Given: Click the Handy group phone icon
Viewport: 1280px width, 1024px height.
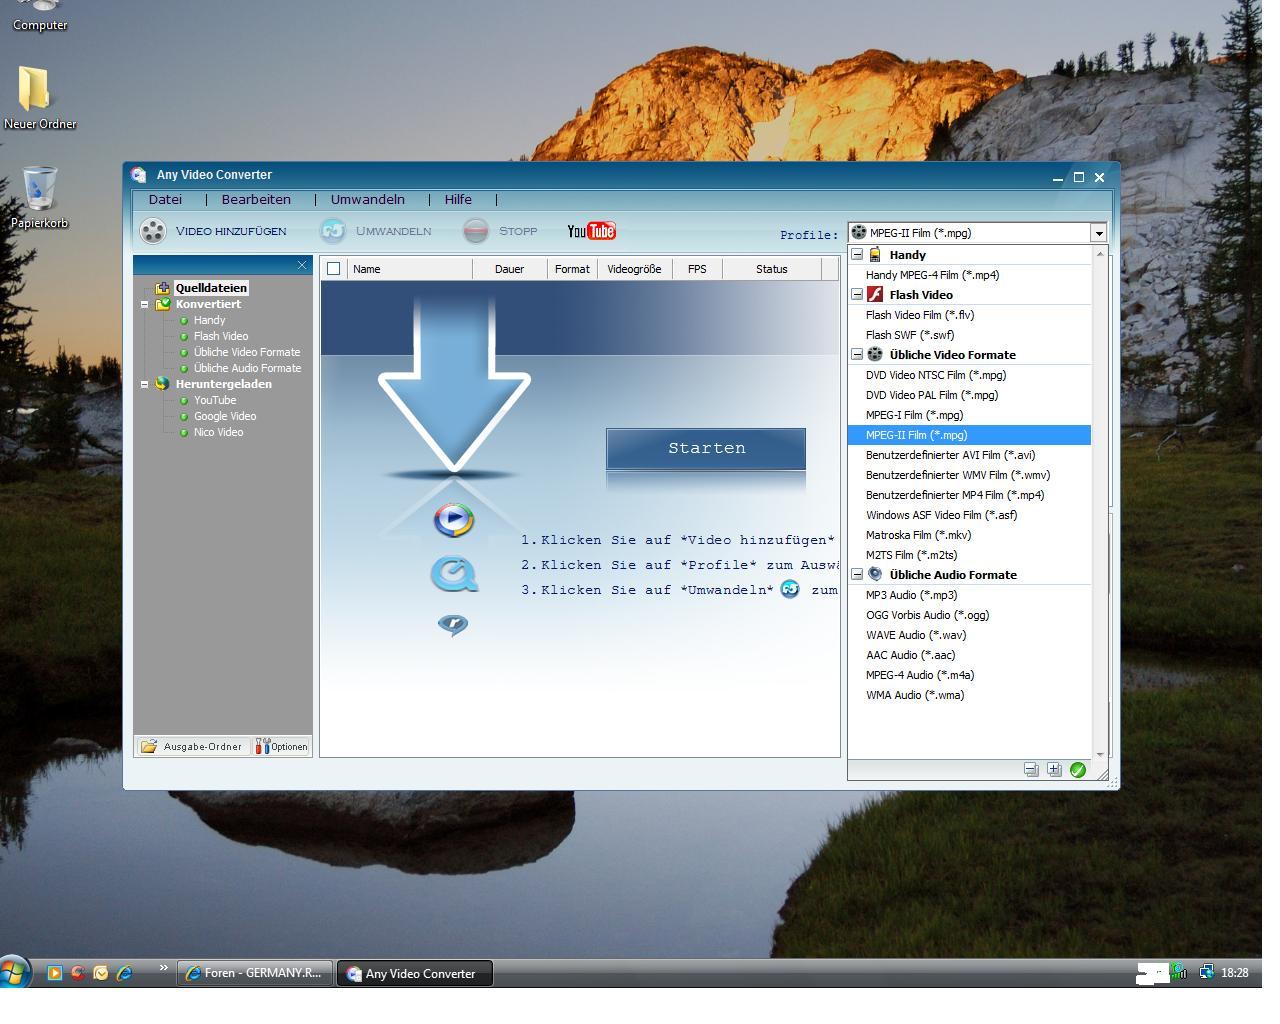Looking at the screenshot, I should pyautogui.click(x=875, y=255).
